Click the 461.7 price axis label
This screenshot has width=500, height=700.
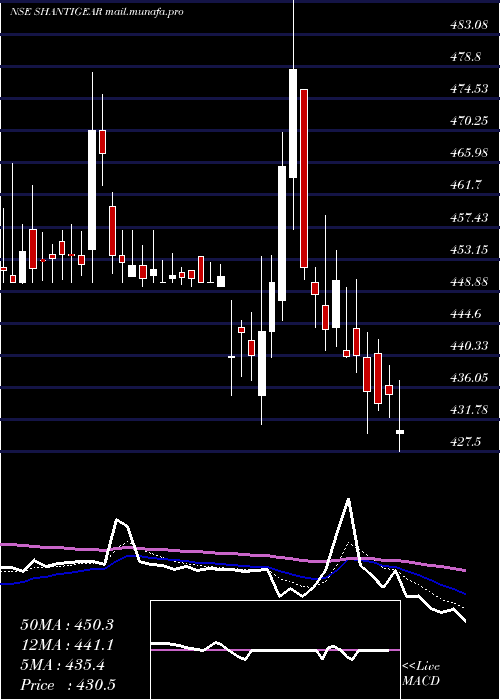pyautogui.click(x=465, y=184)
